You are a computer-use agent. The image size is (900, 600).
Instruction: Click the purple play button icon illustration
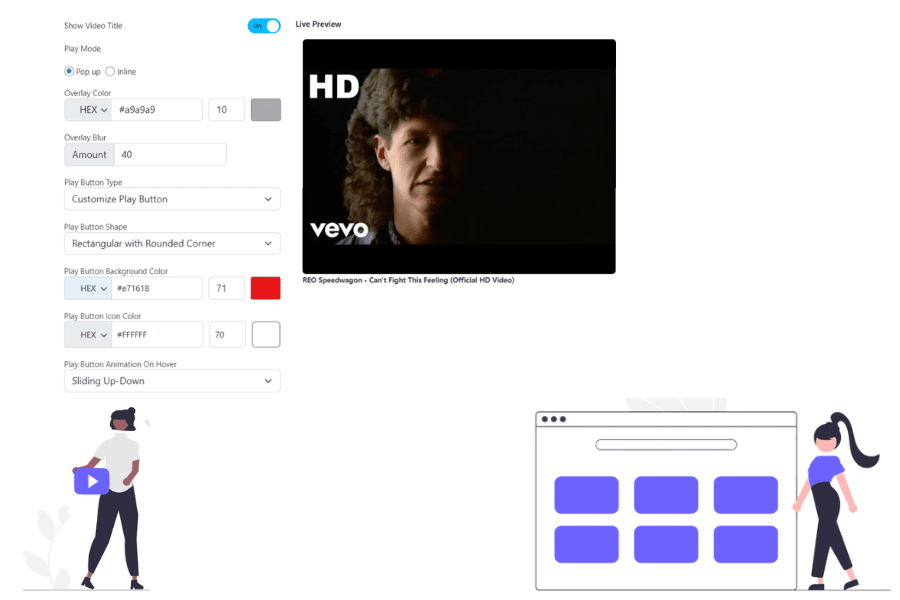point(91,482)
